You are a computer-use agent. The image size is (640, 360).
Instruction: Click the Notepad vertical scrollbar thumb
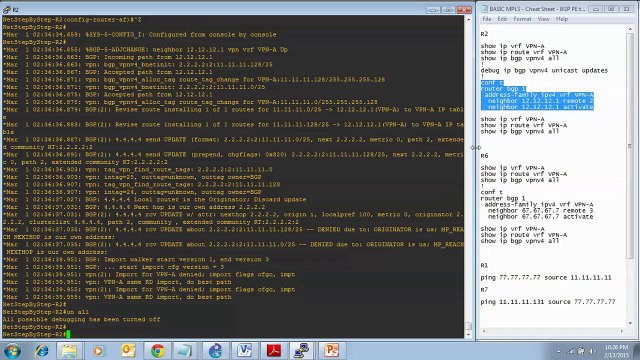click(630, 146)
